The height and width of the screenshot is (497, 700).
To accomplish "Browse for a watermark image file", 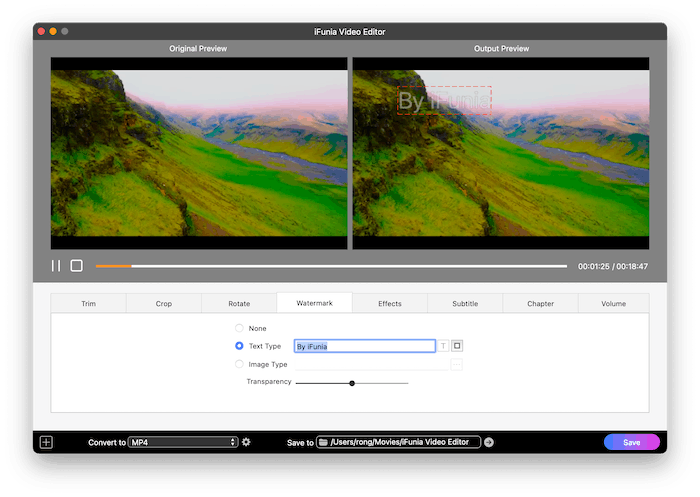I will click(457, 365).
